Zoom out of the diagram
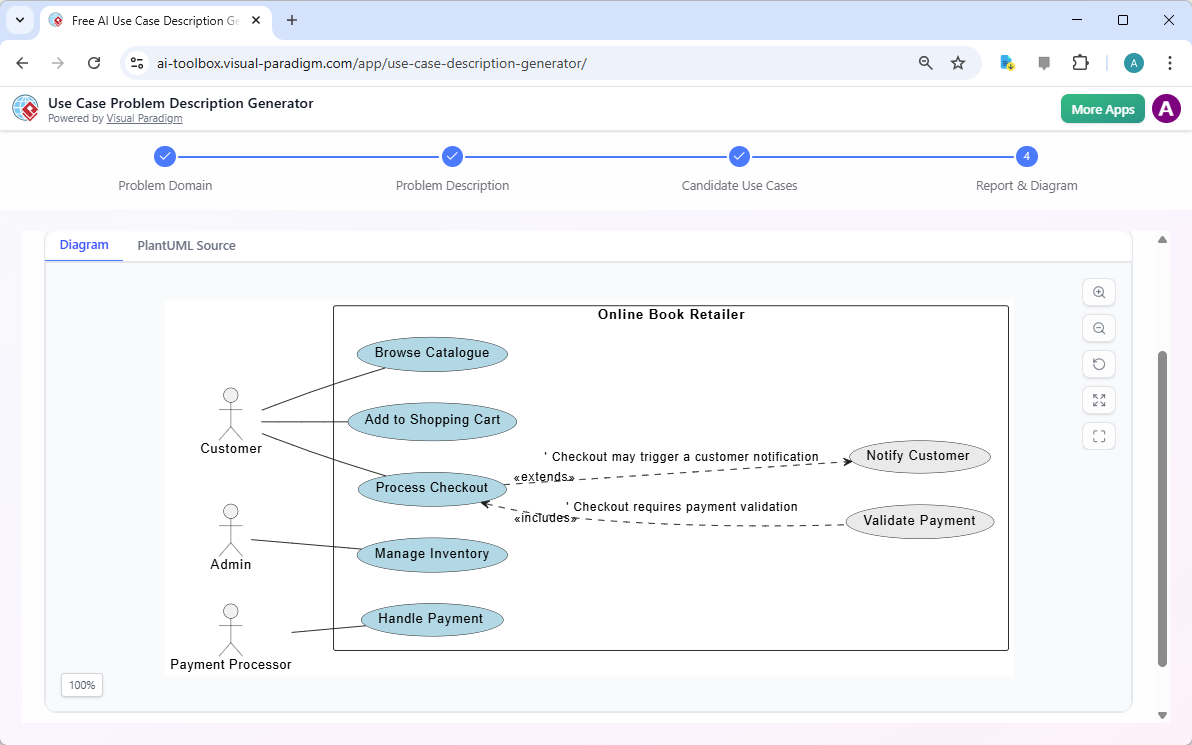Viewport: 1192px width, 745px height. [x=1098, y=328]
